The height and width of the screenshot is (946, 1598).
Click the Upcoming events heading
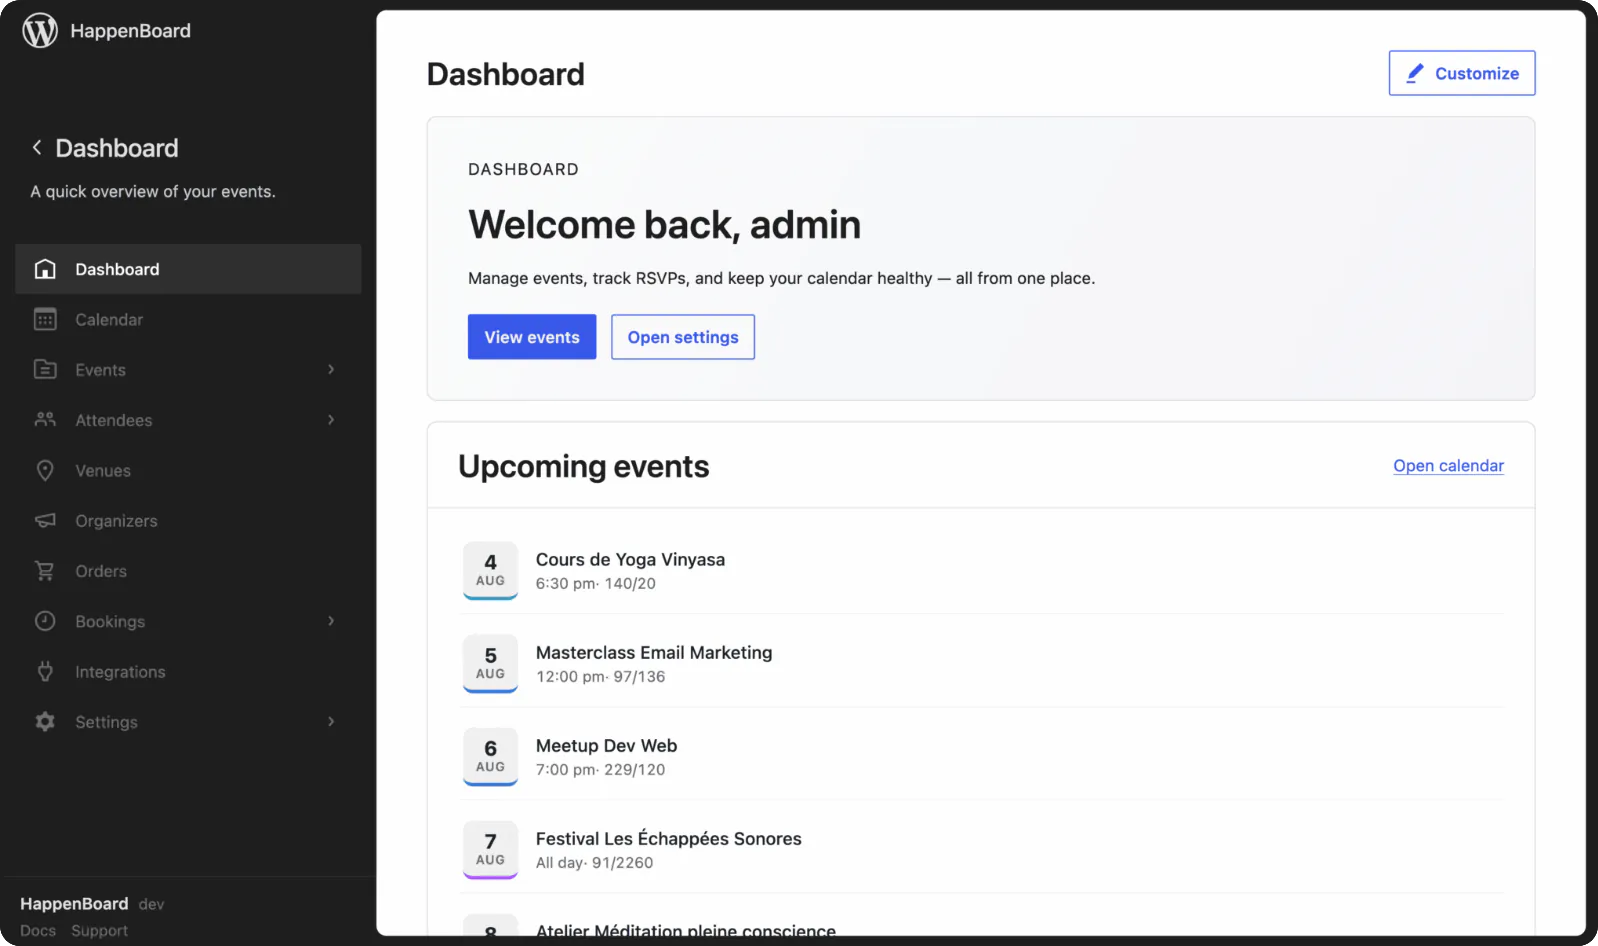584,467
